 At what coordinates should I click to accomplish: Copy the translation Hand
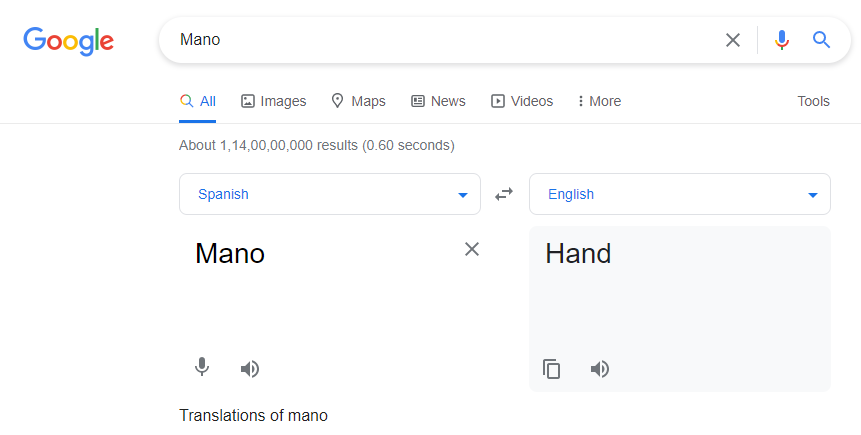tap(552, 369)
